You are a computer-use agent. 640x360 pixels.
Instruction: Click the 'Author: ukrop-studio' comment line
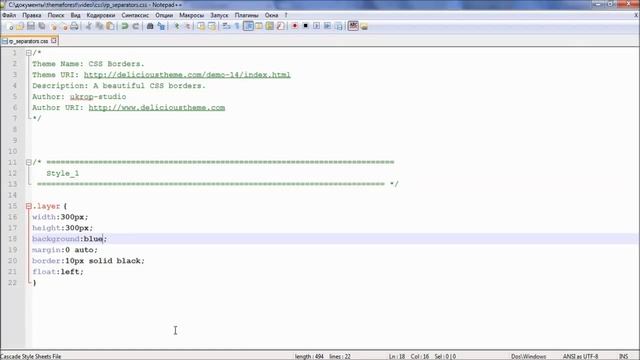click(x=79, y=97)
